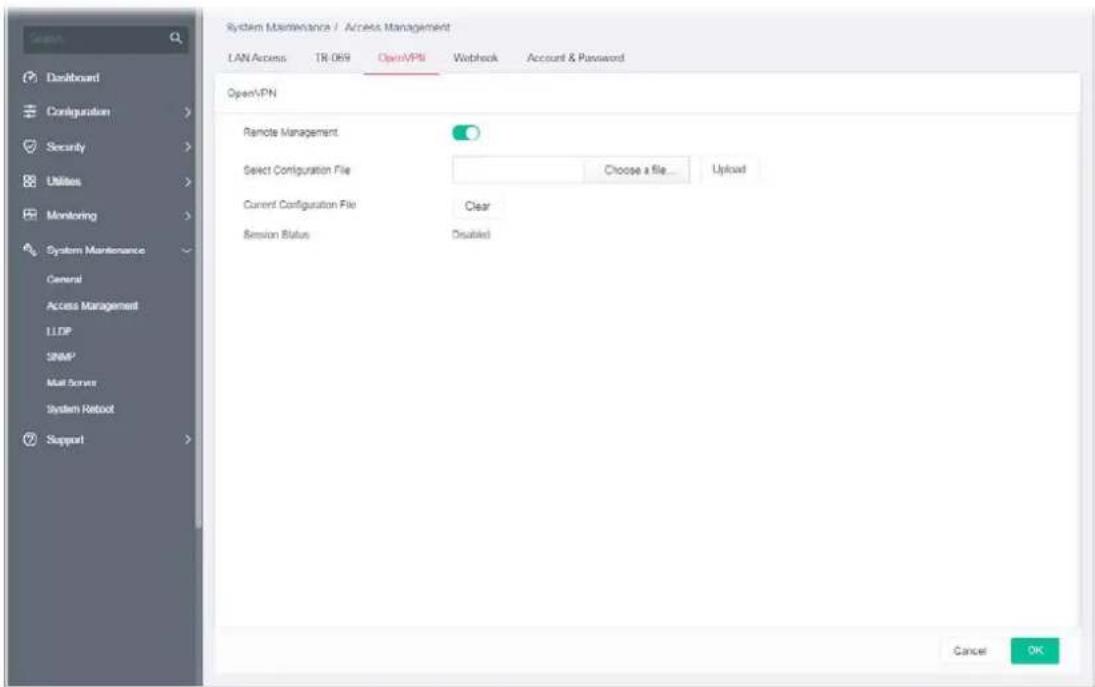Screen dimensions: 1095x687
Task: Click the Utilities grid icon
Action: click(30, 182)
